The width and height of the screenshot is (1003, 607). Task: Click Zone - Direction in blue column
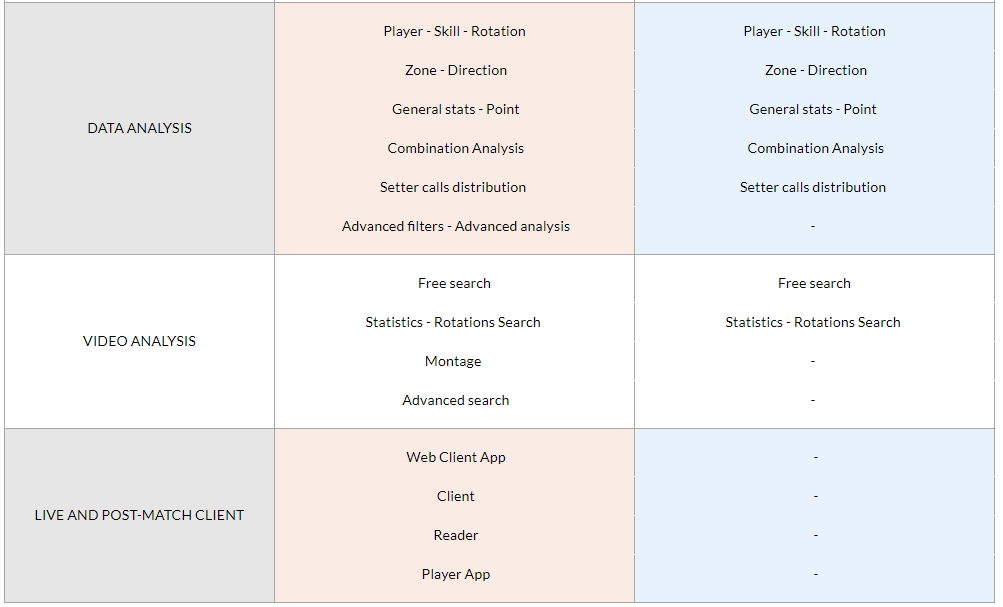pyautogui.click(x=816, y=70)
